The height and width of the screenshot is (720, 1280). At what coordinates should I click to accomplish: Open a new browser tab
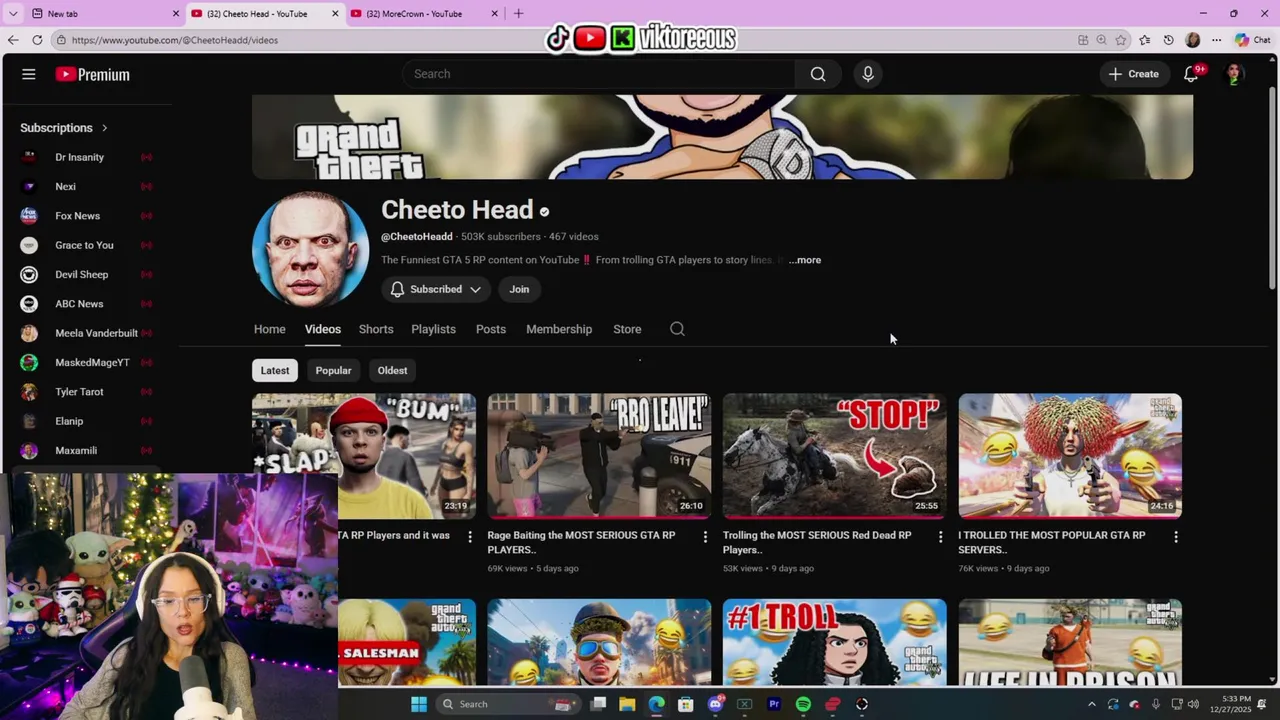pyautogui.click(x=518, y=13)
